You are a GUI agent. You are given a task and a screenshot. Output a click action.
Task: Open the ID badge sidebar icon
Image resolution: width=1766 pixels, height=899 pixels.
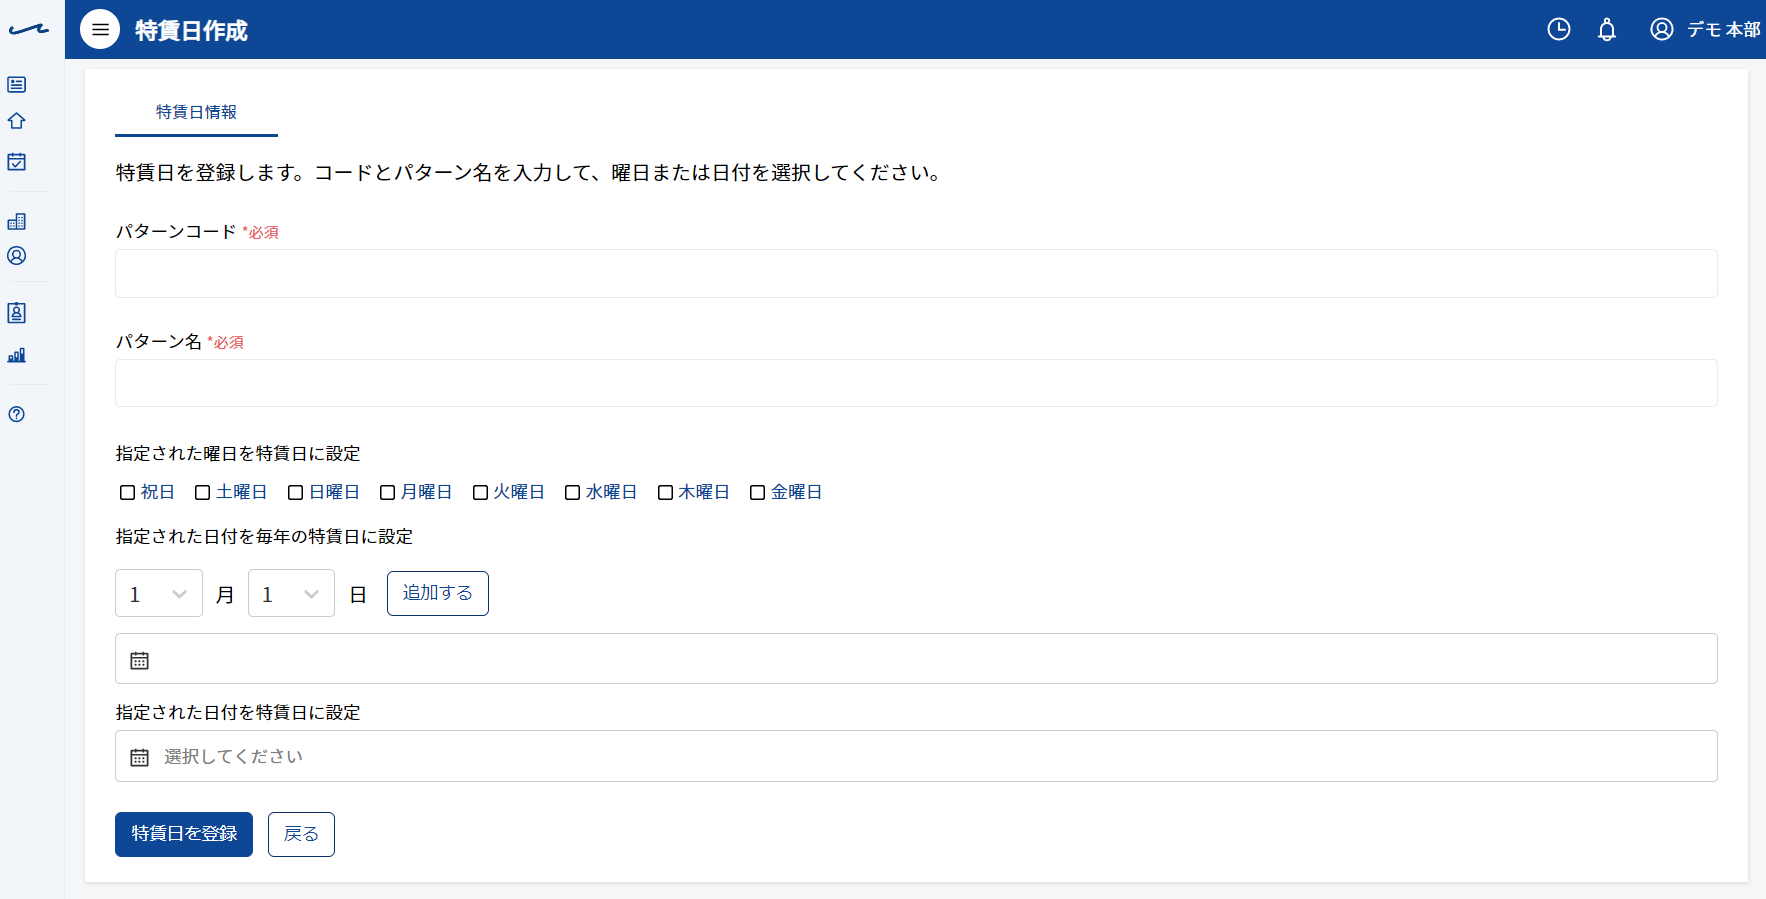(x=17, y=313)
